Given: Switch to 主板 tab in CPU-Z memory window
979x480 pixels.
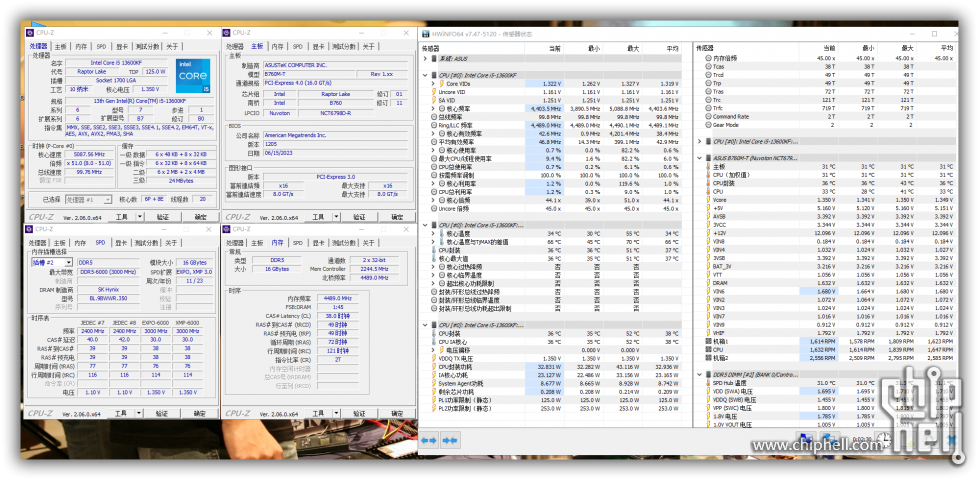Looking at the screenshot, I should click(257, 243).
